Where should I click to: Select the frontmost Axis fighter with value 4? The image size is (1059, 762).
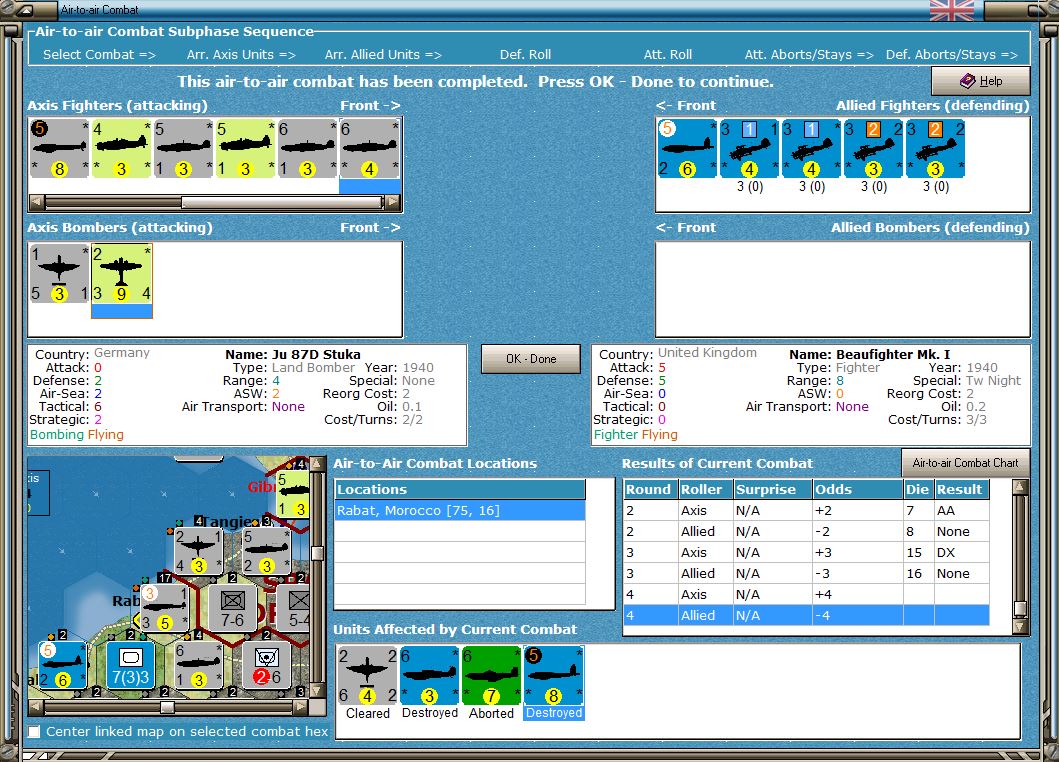coord(370,148)
